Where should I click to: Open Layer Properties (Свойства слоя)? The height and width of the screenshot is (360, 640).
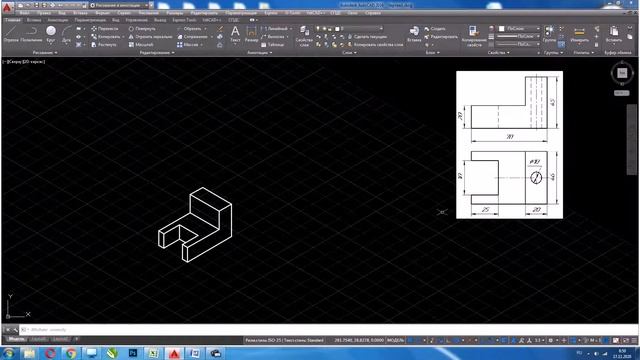pyautogui.click(x=304, y=36)
